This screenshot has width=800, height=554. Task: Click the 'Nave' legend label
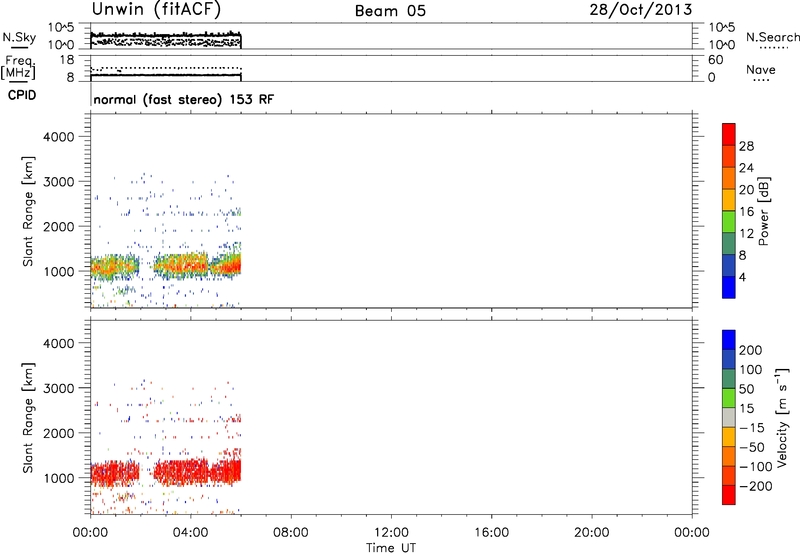coord(761,70)
